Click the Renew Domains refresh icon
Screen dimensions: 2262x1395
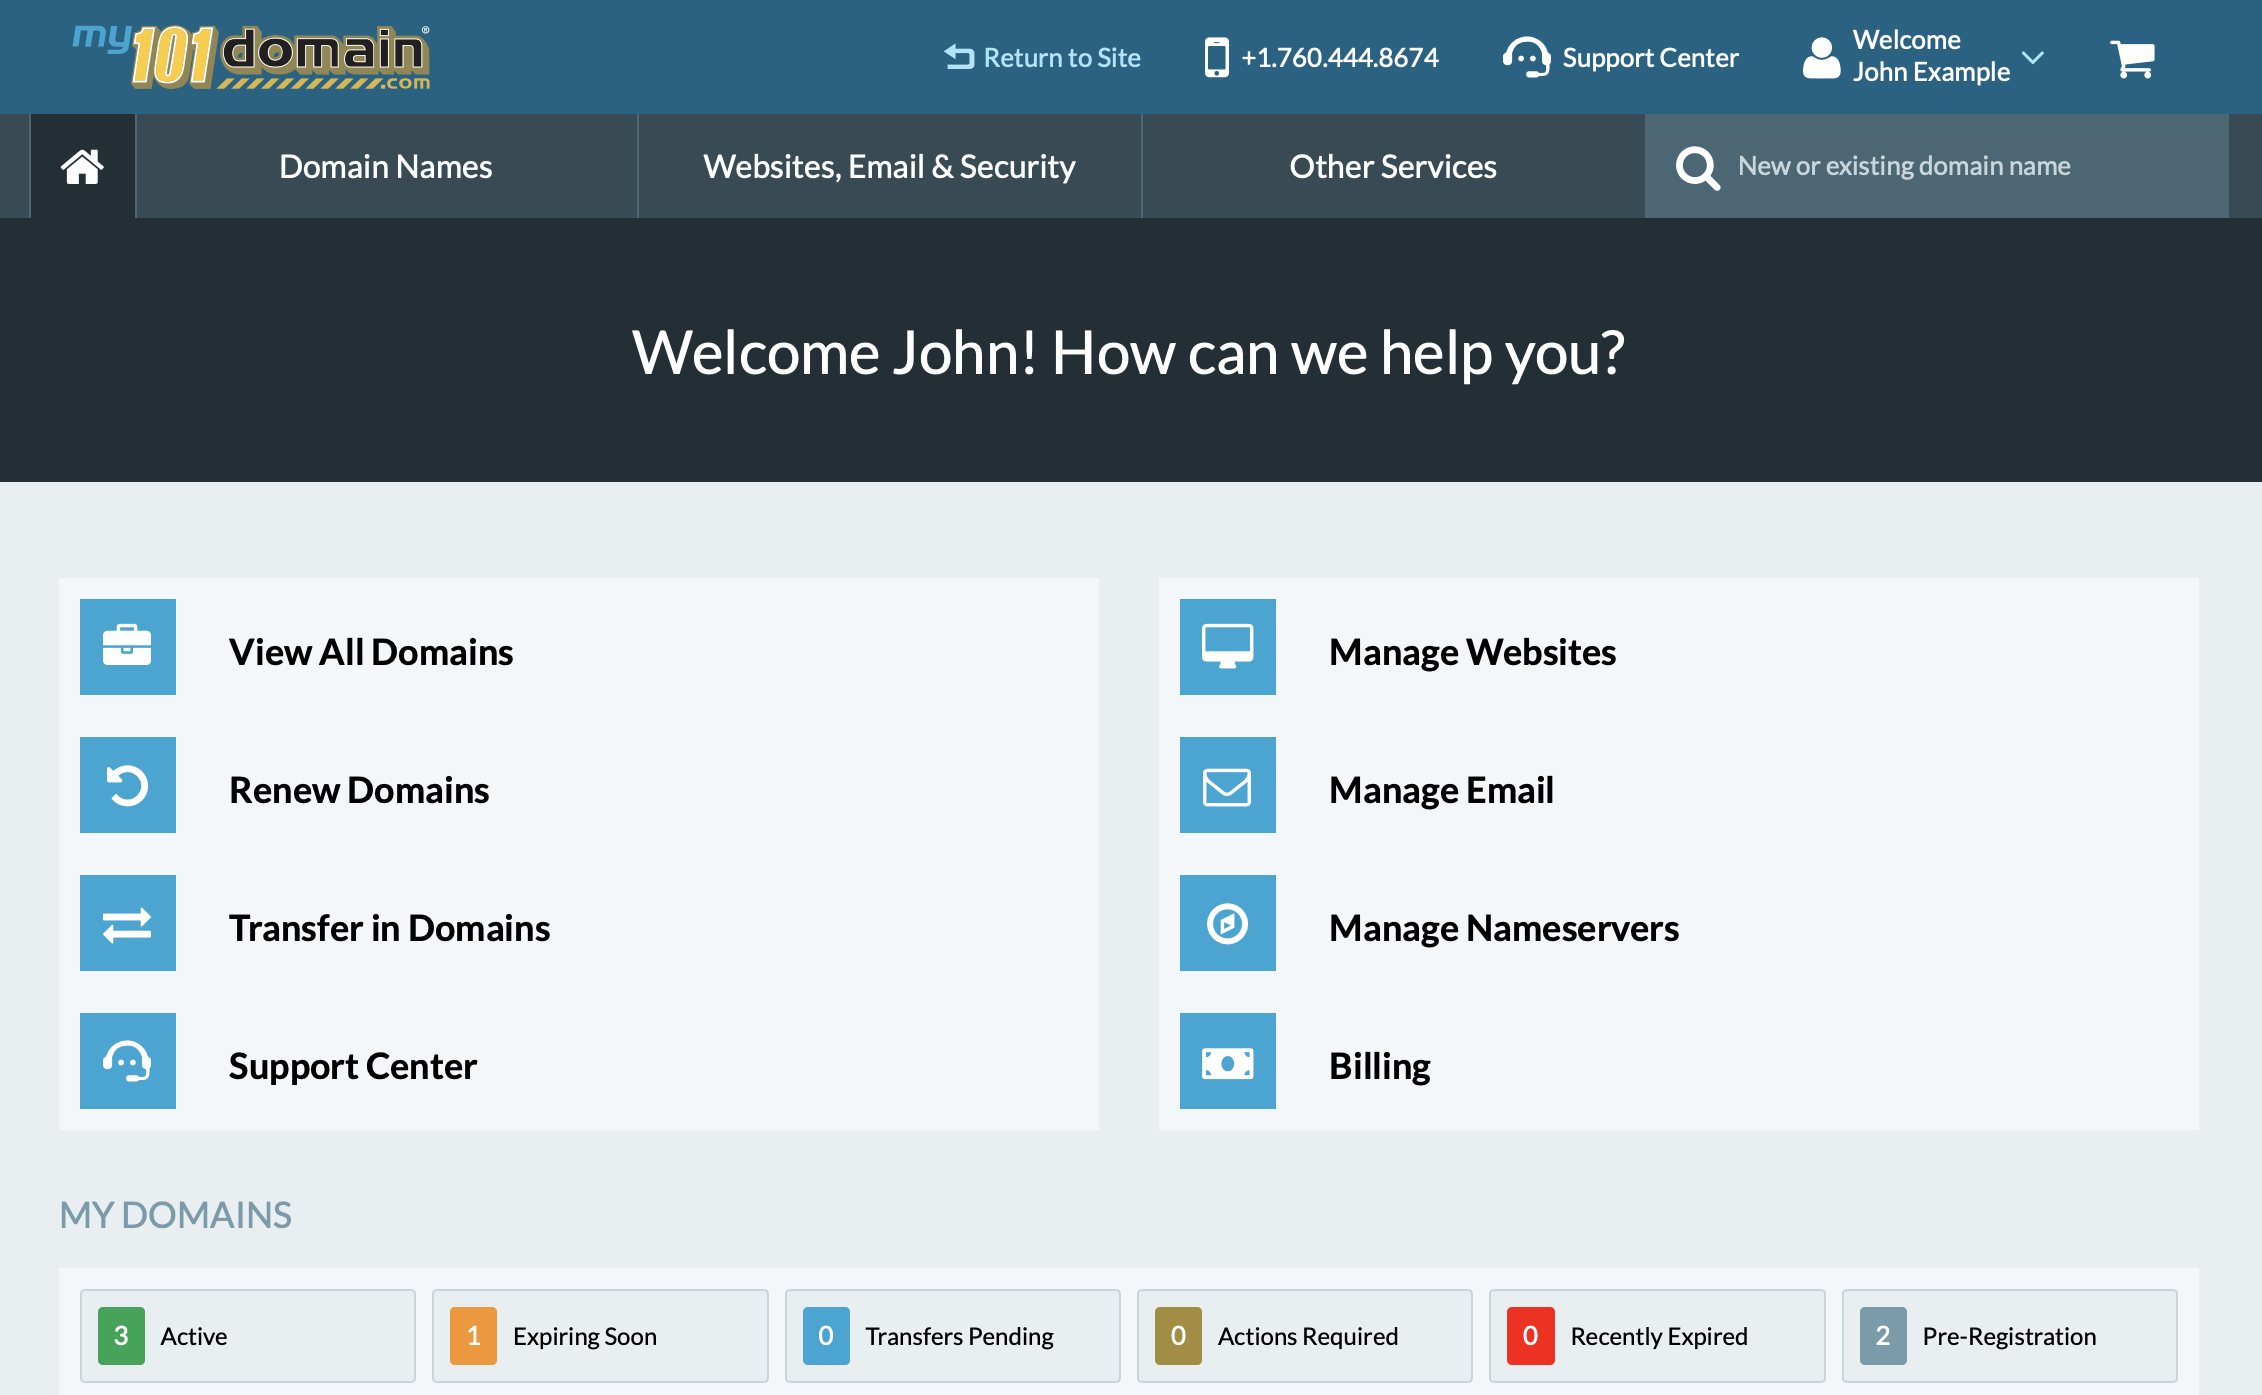(127, 785)
